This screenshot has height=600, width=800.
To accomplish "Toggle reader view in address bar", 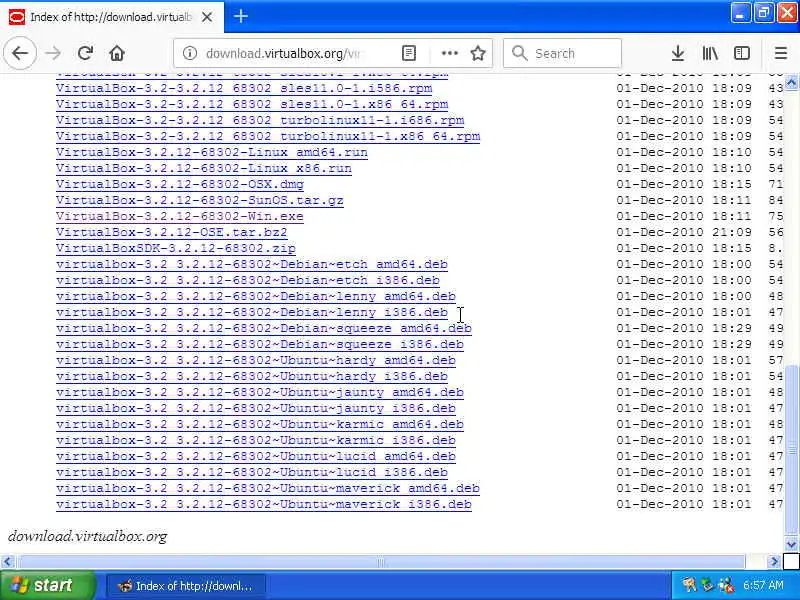I will (409, 53).
